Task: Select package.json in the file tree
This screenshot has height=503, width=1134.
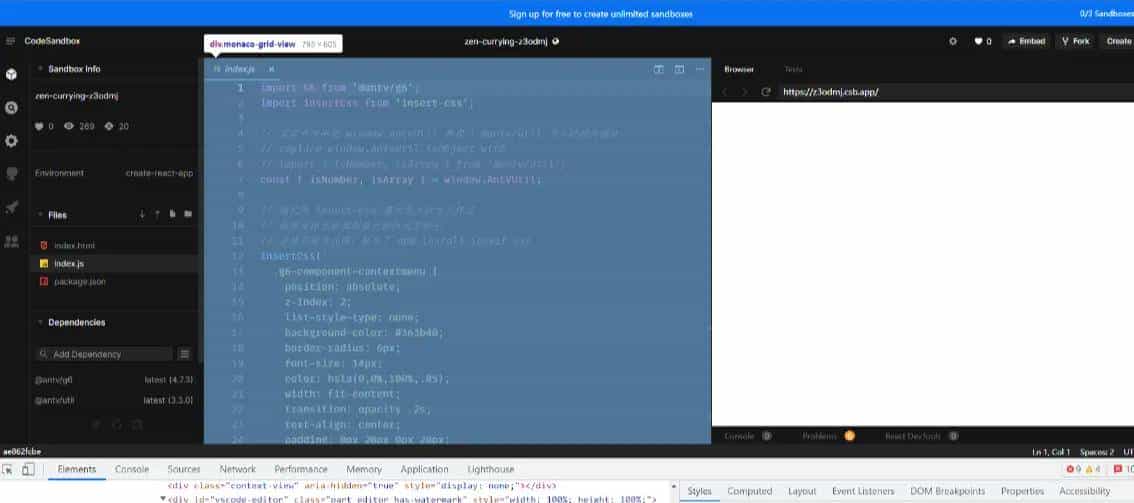Action: pos(79,282)
